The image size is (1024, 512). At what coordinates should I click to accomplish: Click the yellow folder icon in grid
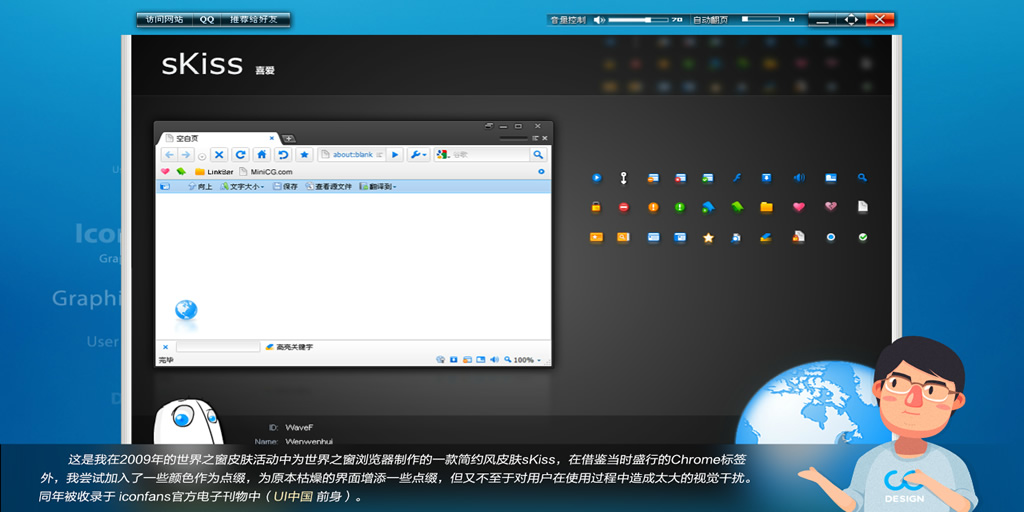[767, 207]
